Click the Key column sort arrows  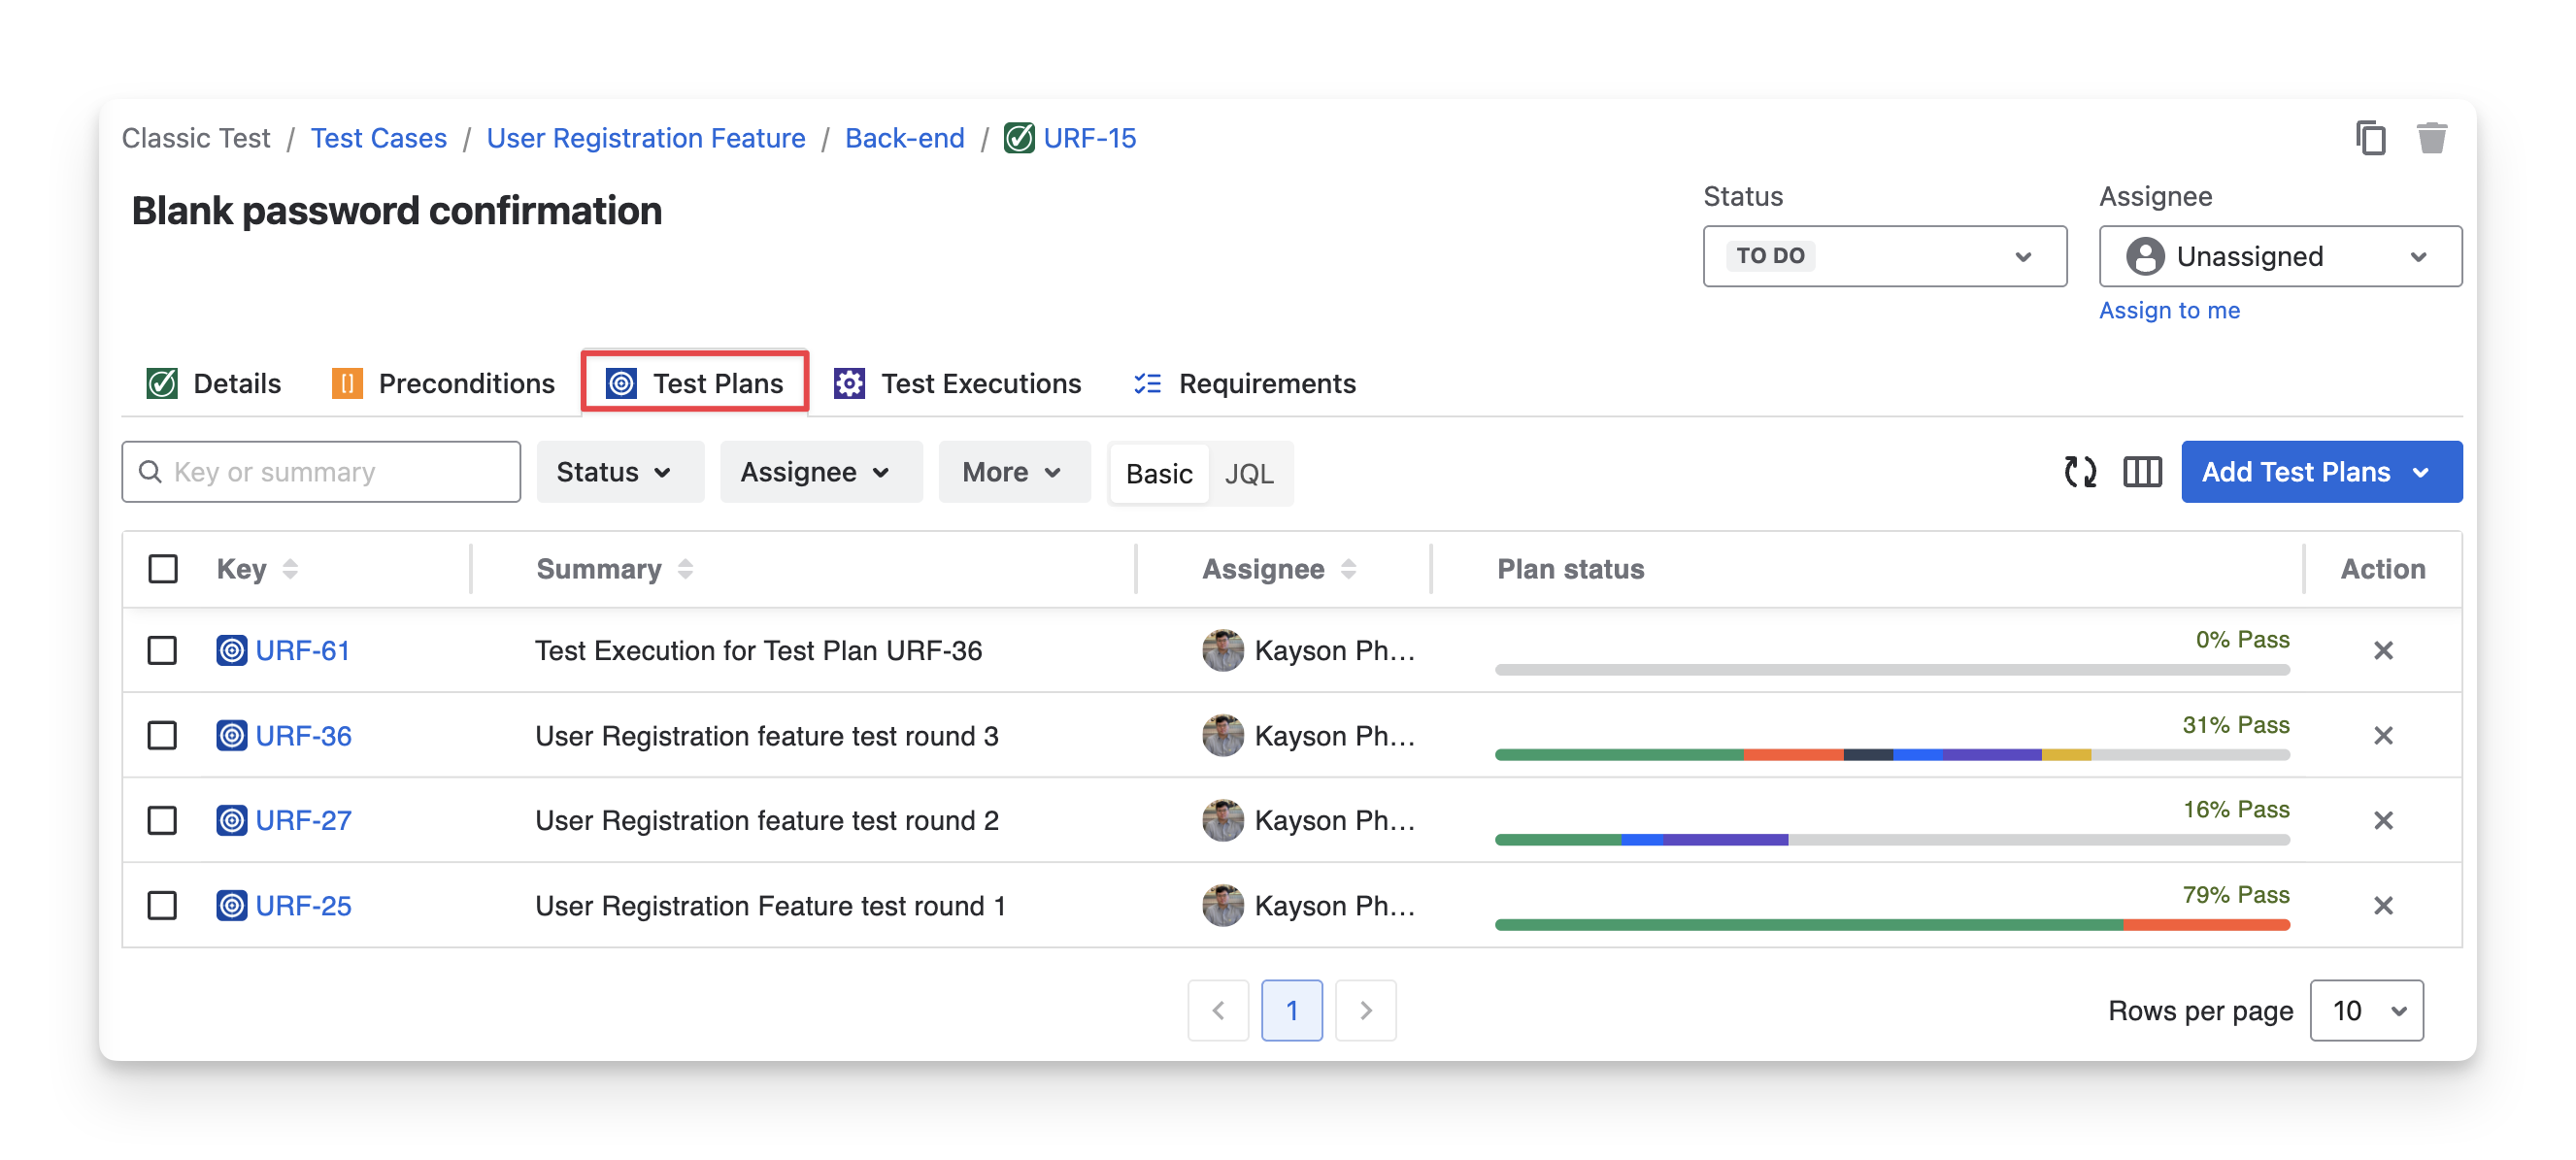click(x=290, y=569)
